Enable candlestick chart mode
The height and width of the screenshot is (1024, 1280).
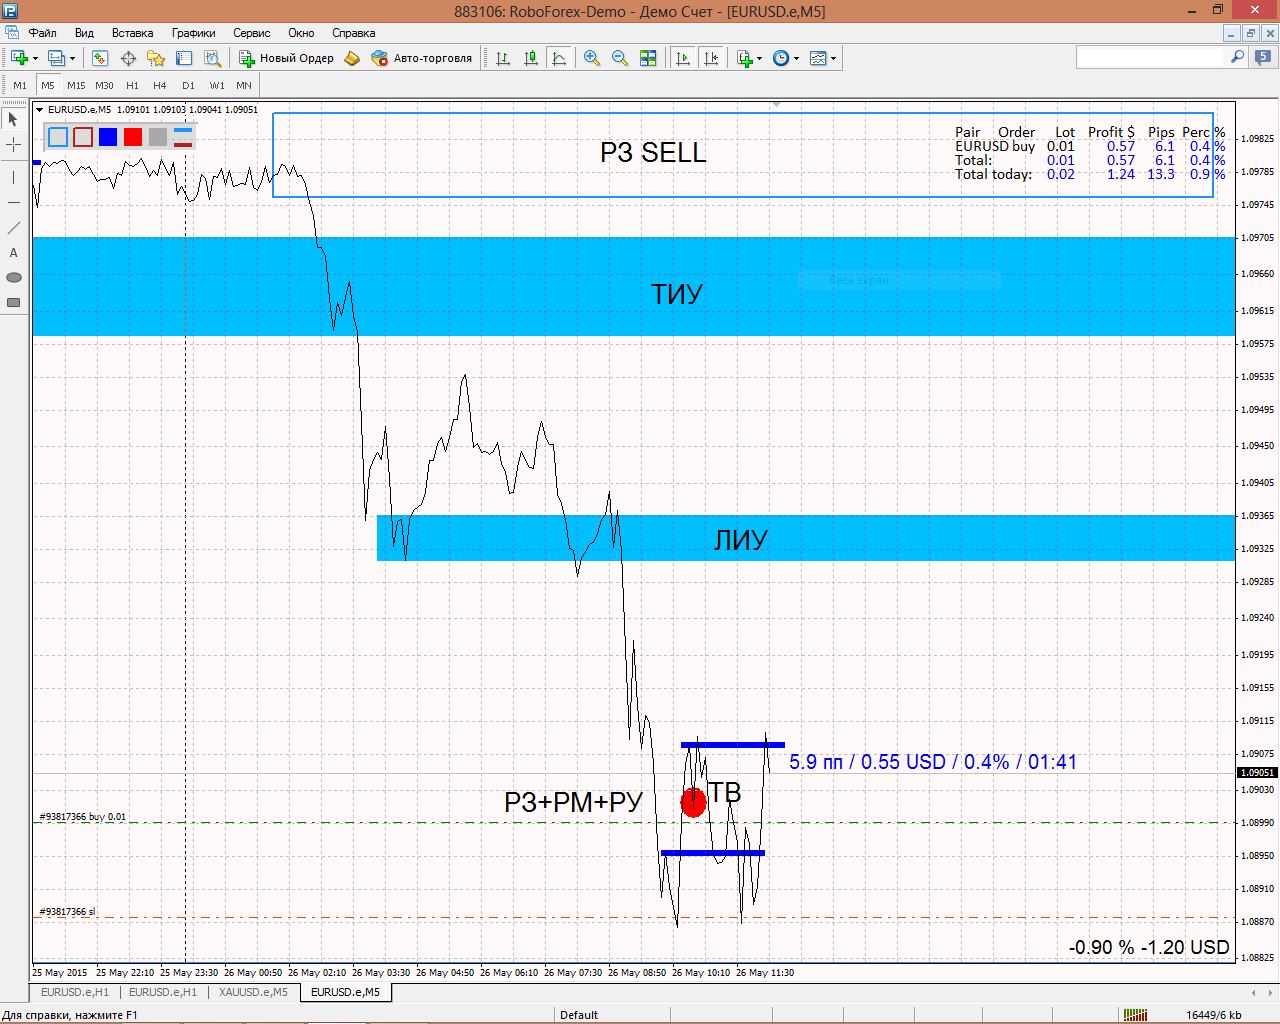click(531, 58)
